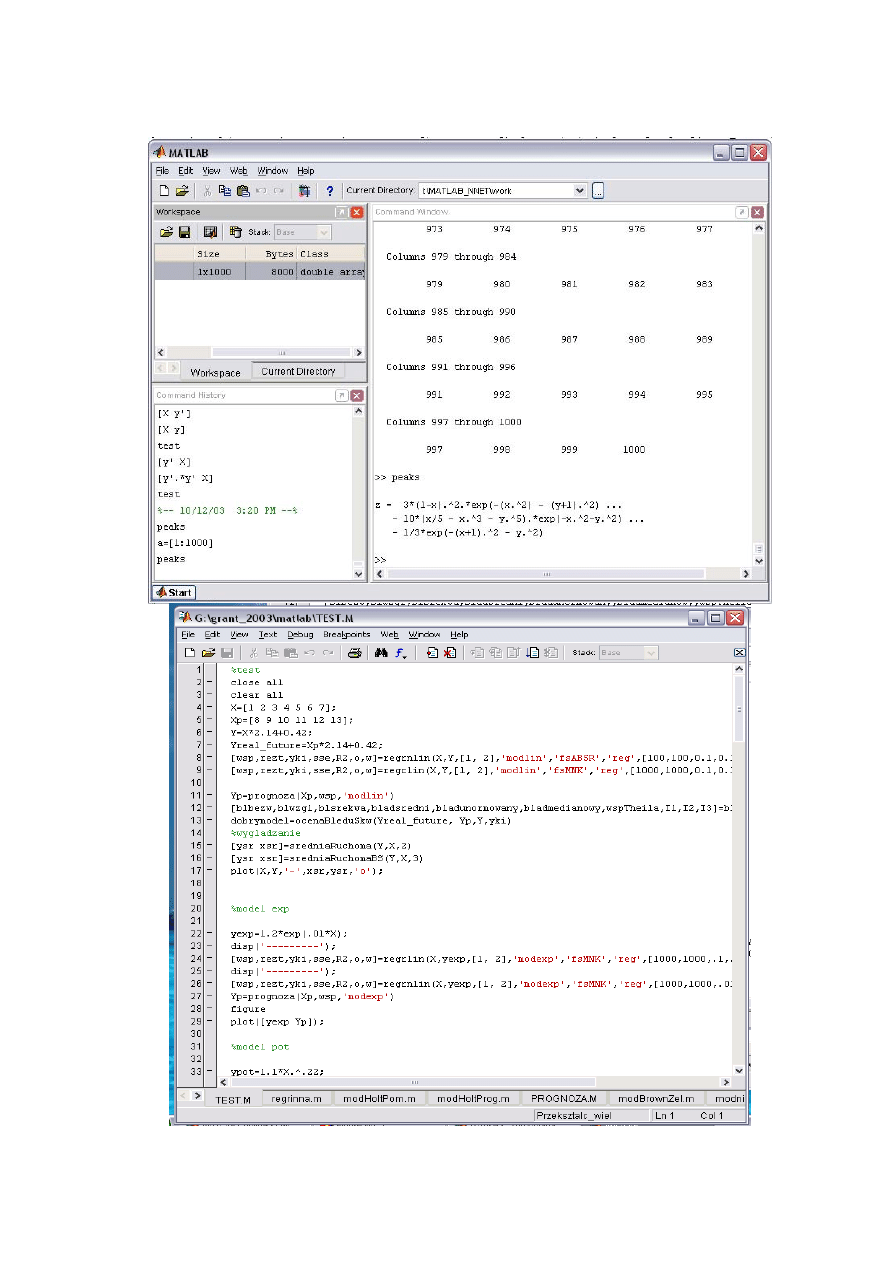Click the browse folder button beside Current Directory
The width and height of the screenshot is (893, 1263).
coord(598,190)
